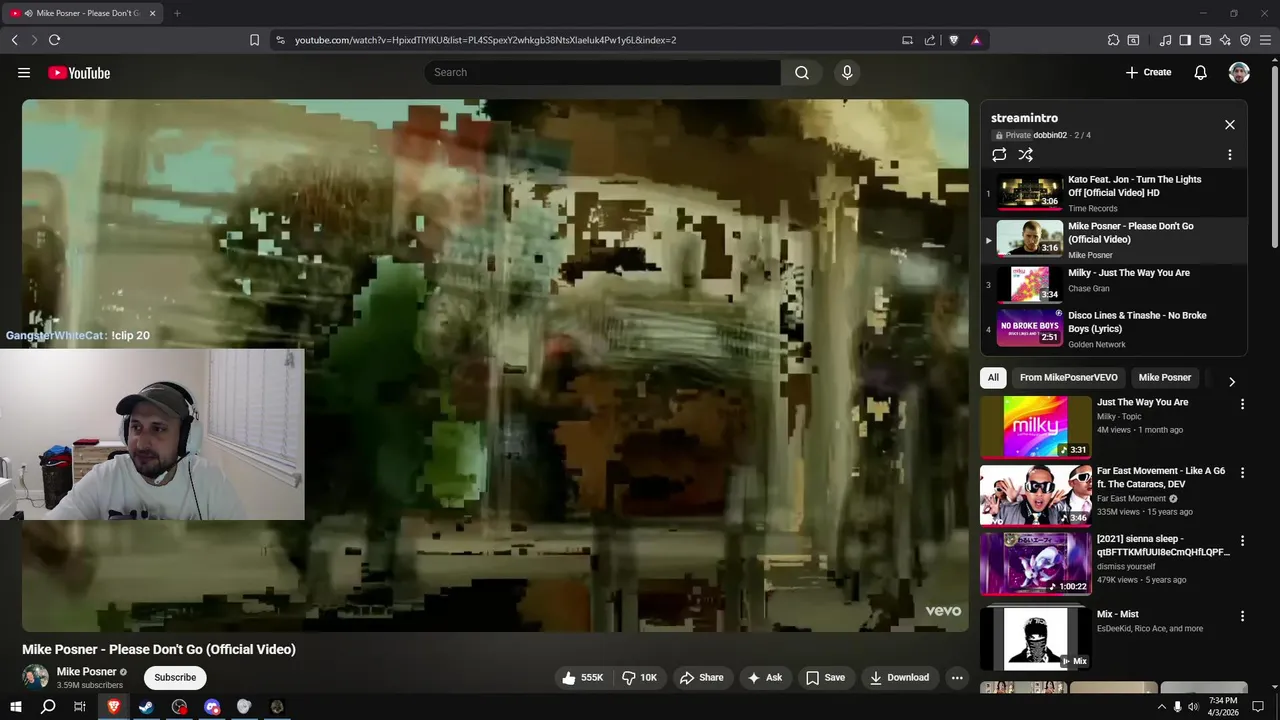Open Mike Posner channel name
The height and width of the screenshot is (720, 1280).
(86, 671)
